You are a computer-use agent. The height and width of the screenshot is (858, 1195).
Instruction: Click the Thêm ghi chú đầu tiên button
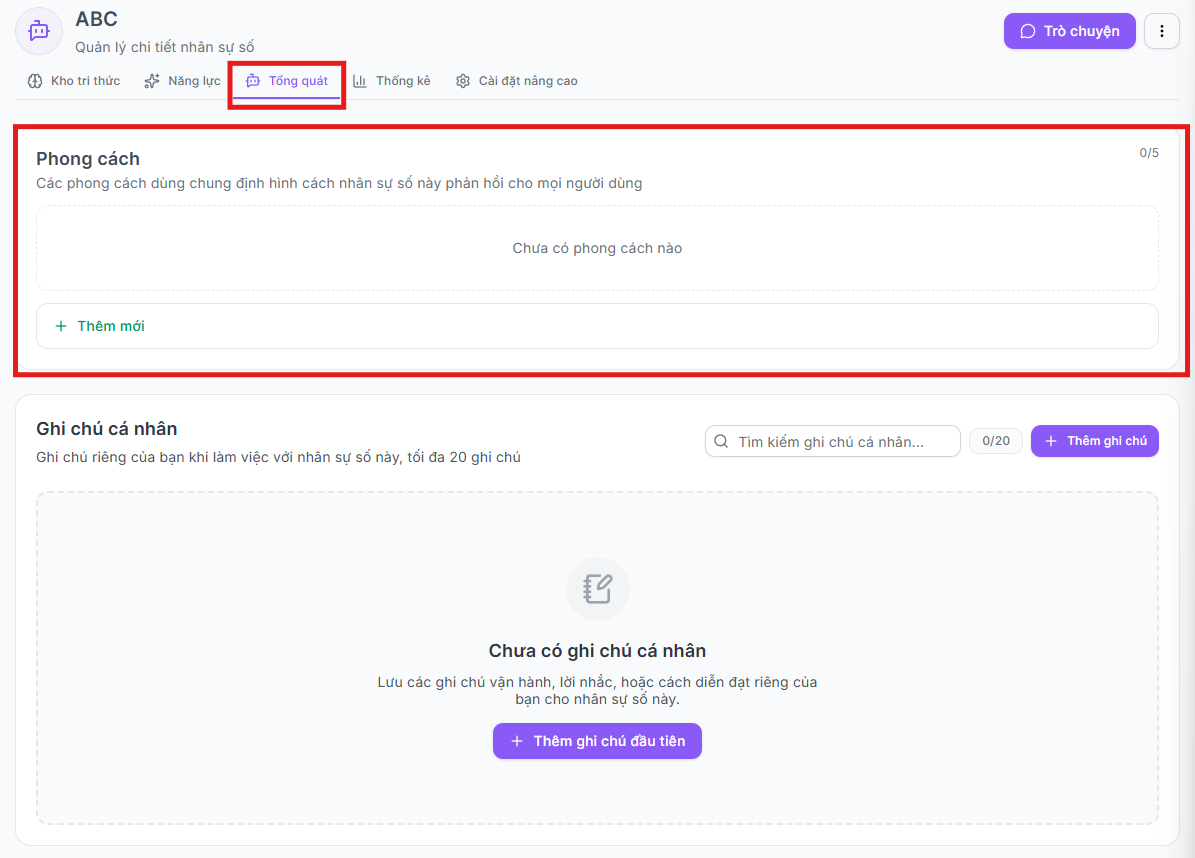(x=598, y=741)
